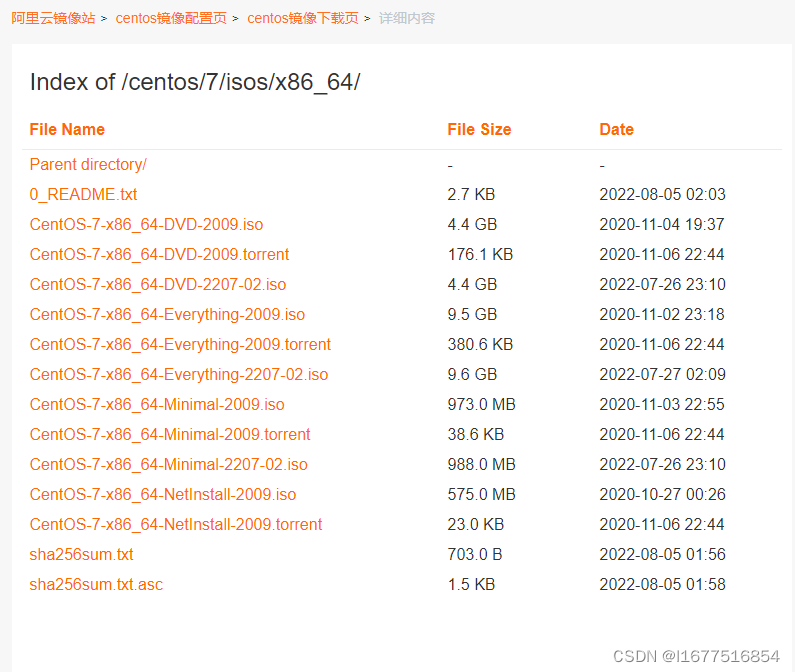Go to centos镜像配置页 breadcrumb
This screenshot has width=795, height=672.
click(x=171, y=18)
